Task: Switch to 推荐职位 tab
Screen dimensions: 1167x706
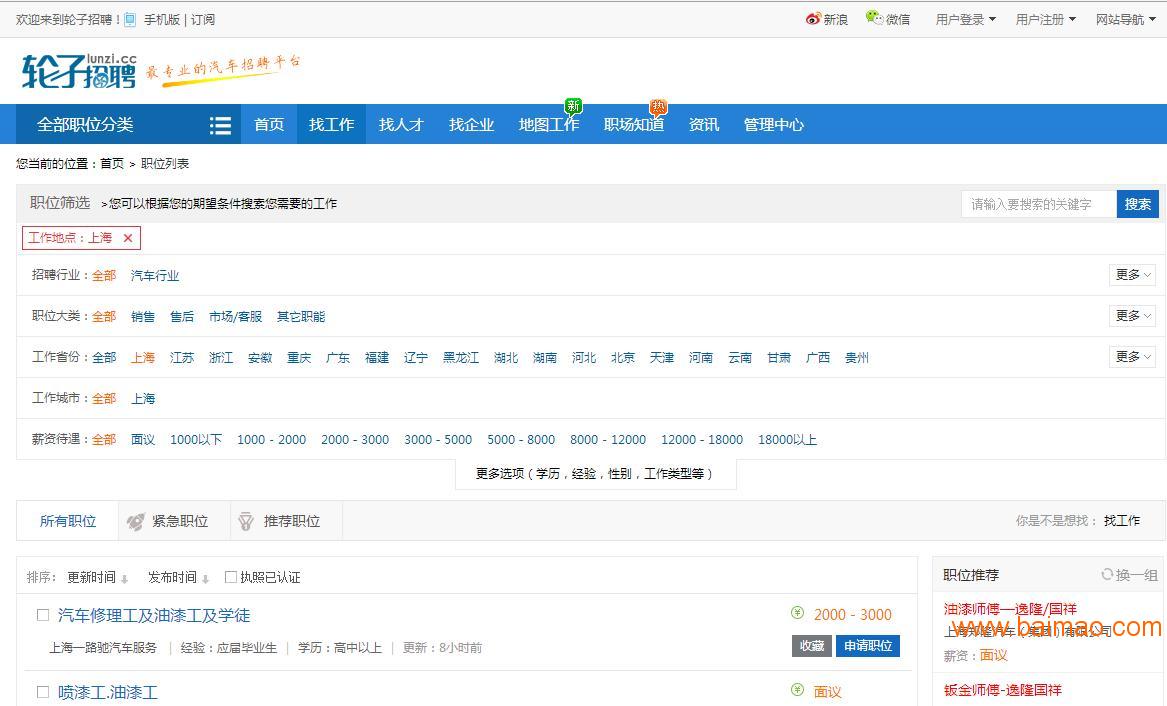Action: pos(286,522)
